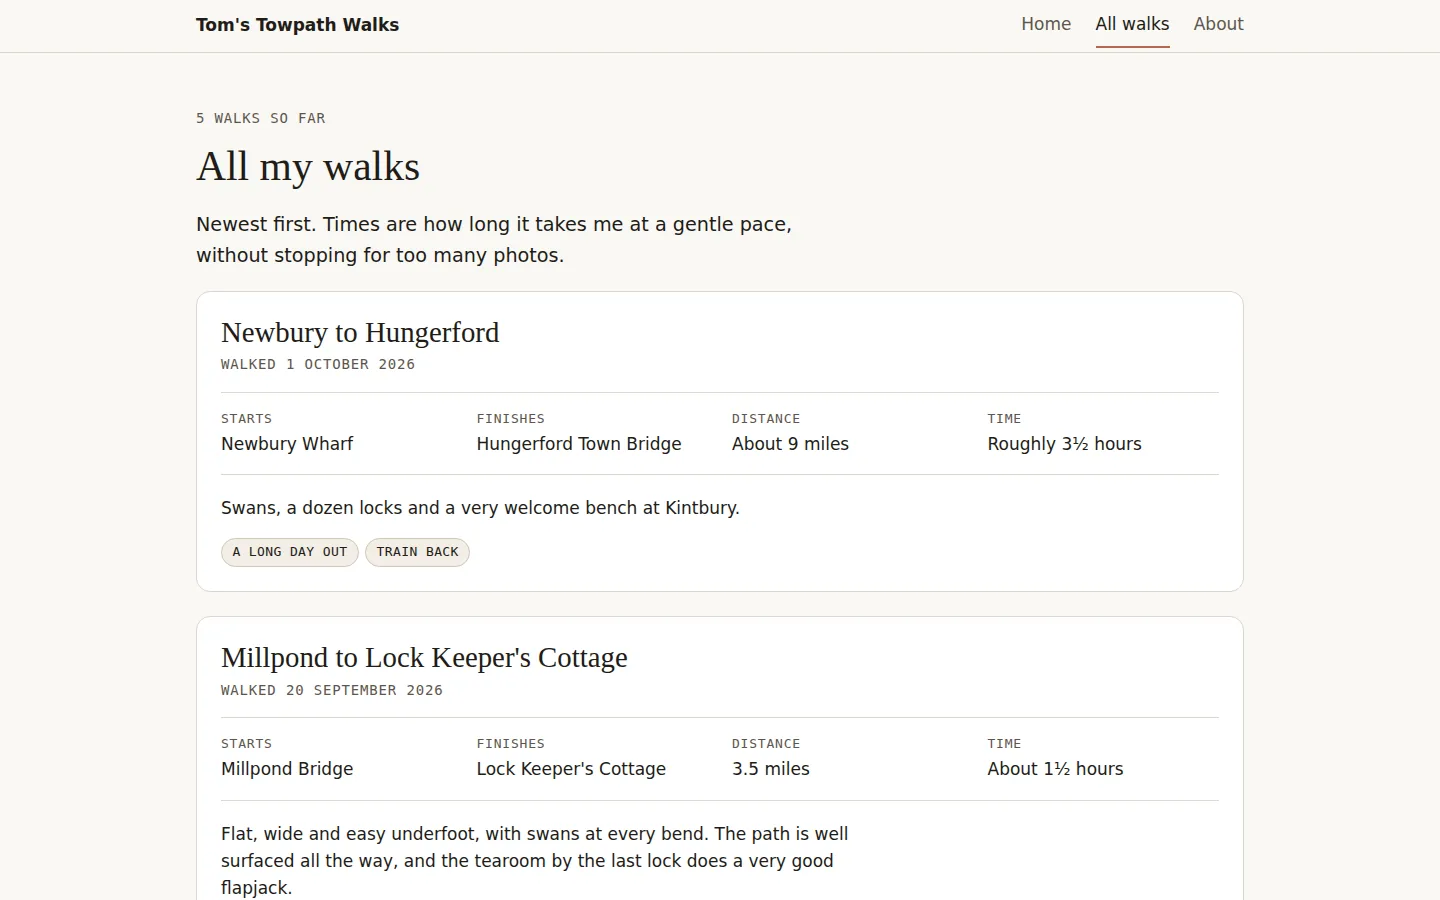Click the 3.5 miles distance value
Viewport: 1440px width, 900px height.
pos(771,769)
